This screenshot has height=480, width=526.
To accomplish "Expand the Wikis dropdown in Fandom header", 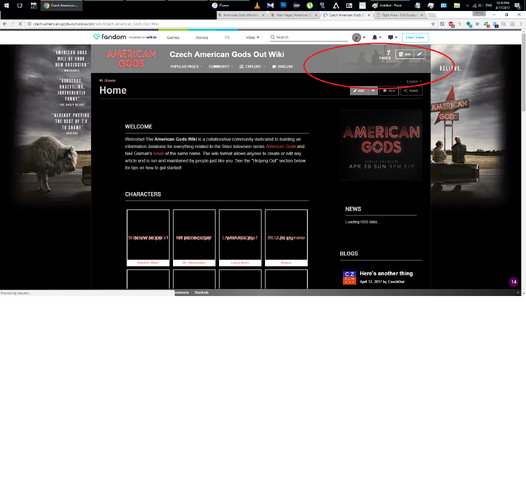I will pyautogui.click(x=252, y=38).
